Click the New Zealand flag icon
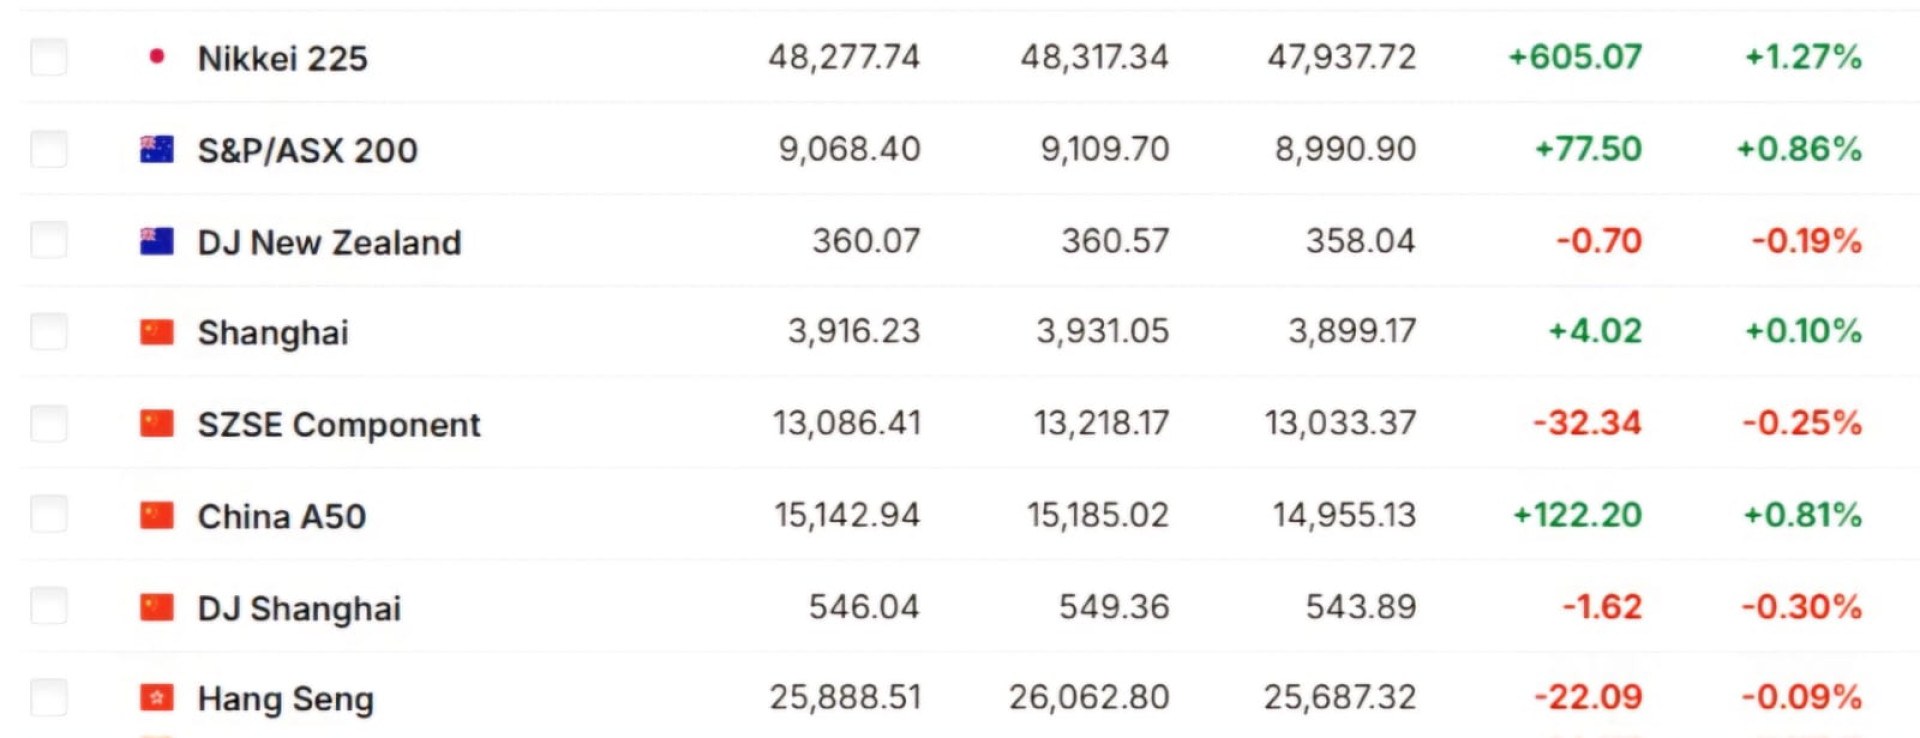This screenshot has width=1920, height=738. (157, 241)
